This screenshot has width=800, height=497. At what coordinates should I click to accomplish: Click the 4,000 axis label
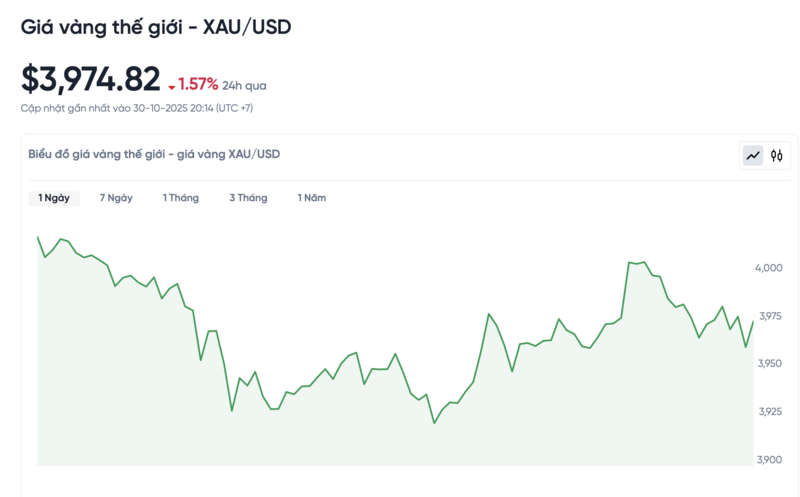769,268
